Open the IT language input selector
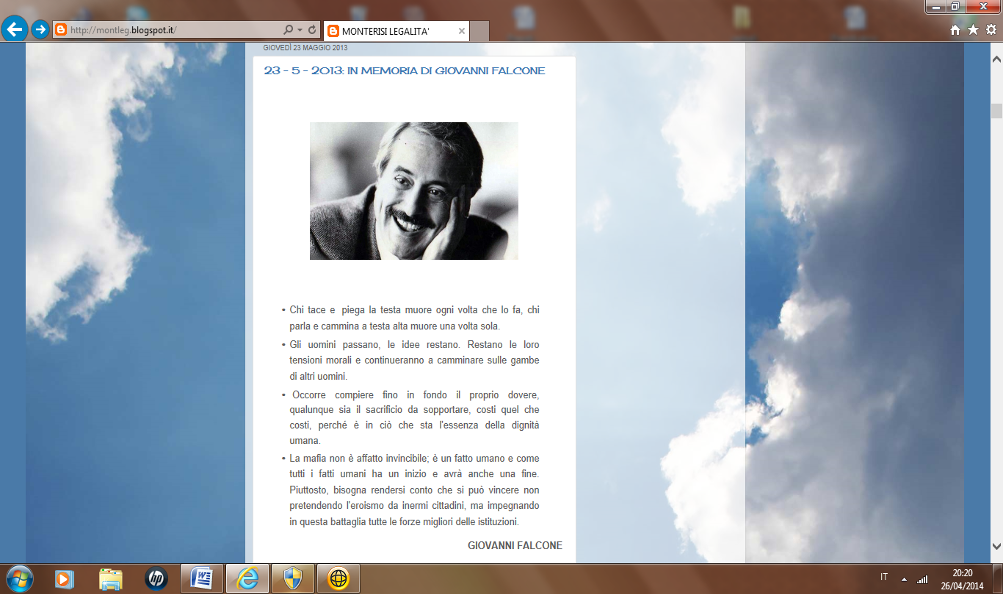The image size is (1004, 595). tap(883, 578)
